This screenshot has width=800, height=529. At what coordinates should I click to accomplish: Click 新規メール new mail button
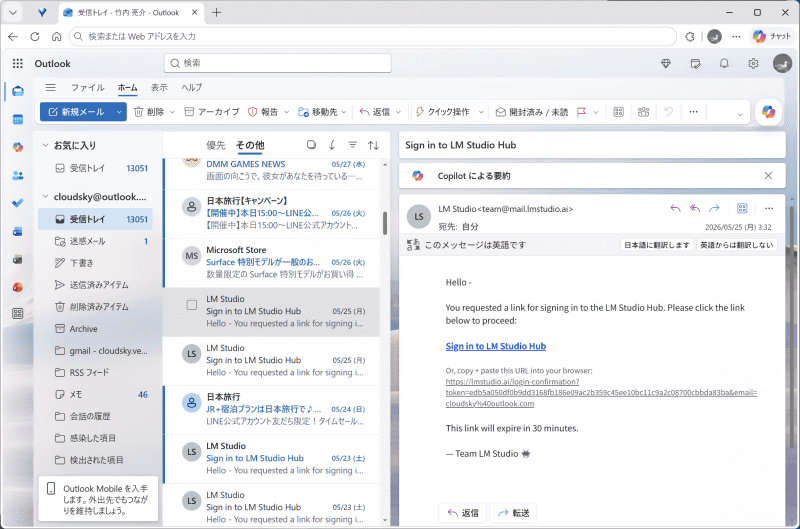(76, 112)
